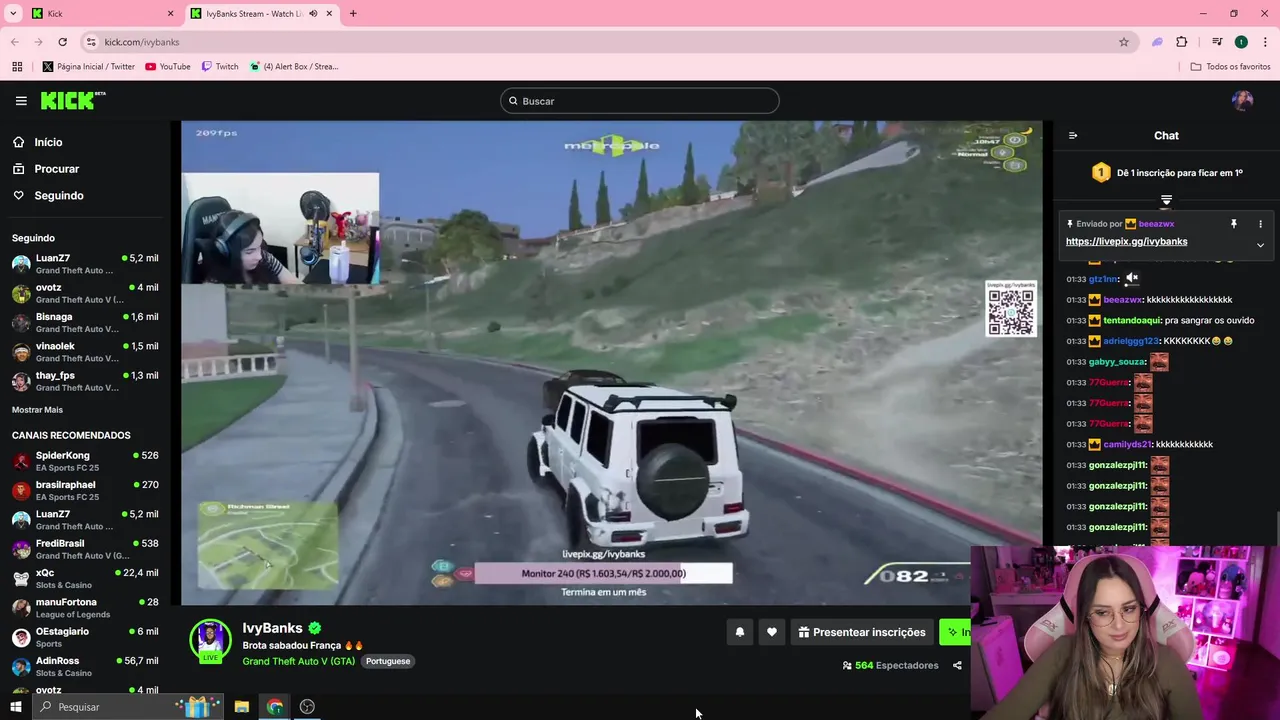The width and height of the screenshot is (1280, 720).
Task: Click the Buscar search field
Action: (640, 101)
